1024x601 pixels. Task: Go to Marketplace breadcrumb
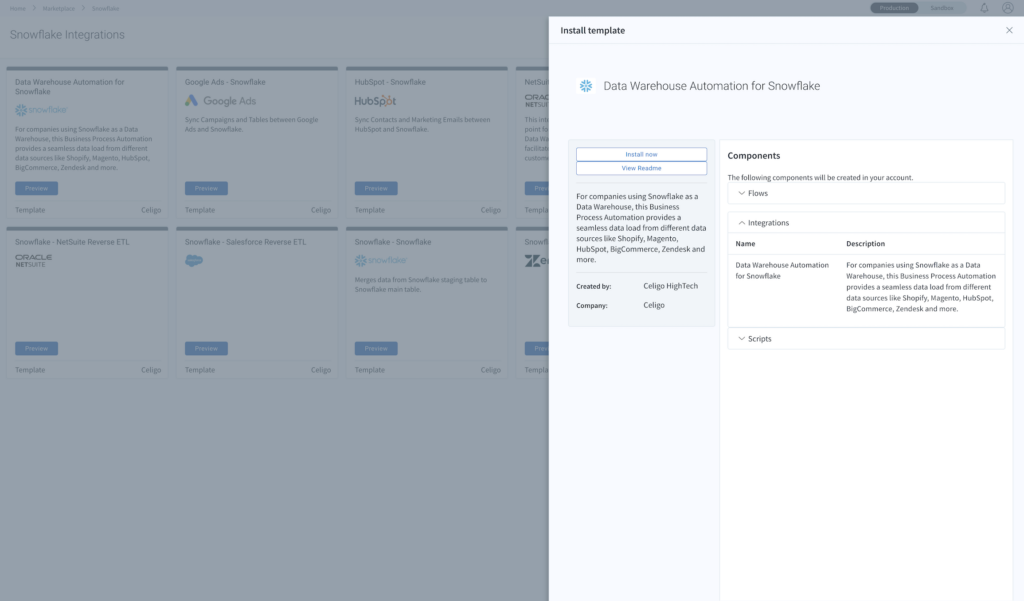tap(58, 8)
